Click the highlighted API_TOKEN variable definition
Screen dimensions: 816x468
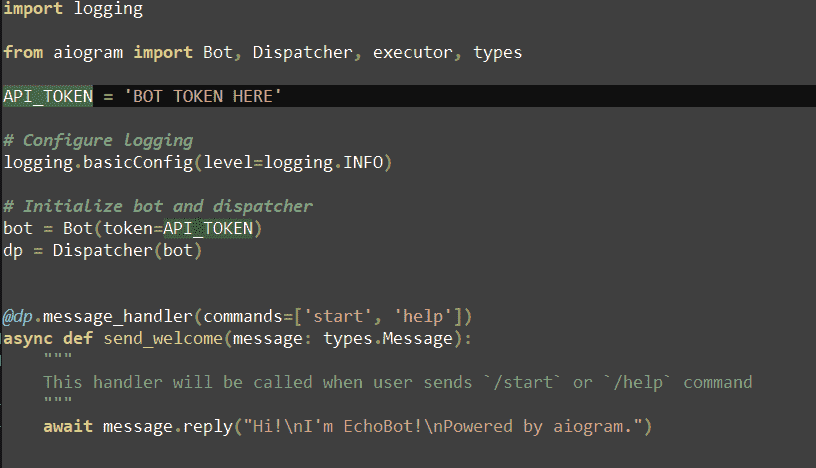click(48, 96)
